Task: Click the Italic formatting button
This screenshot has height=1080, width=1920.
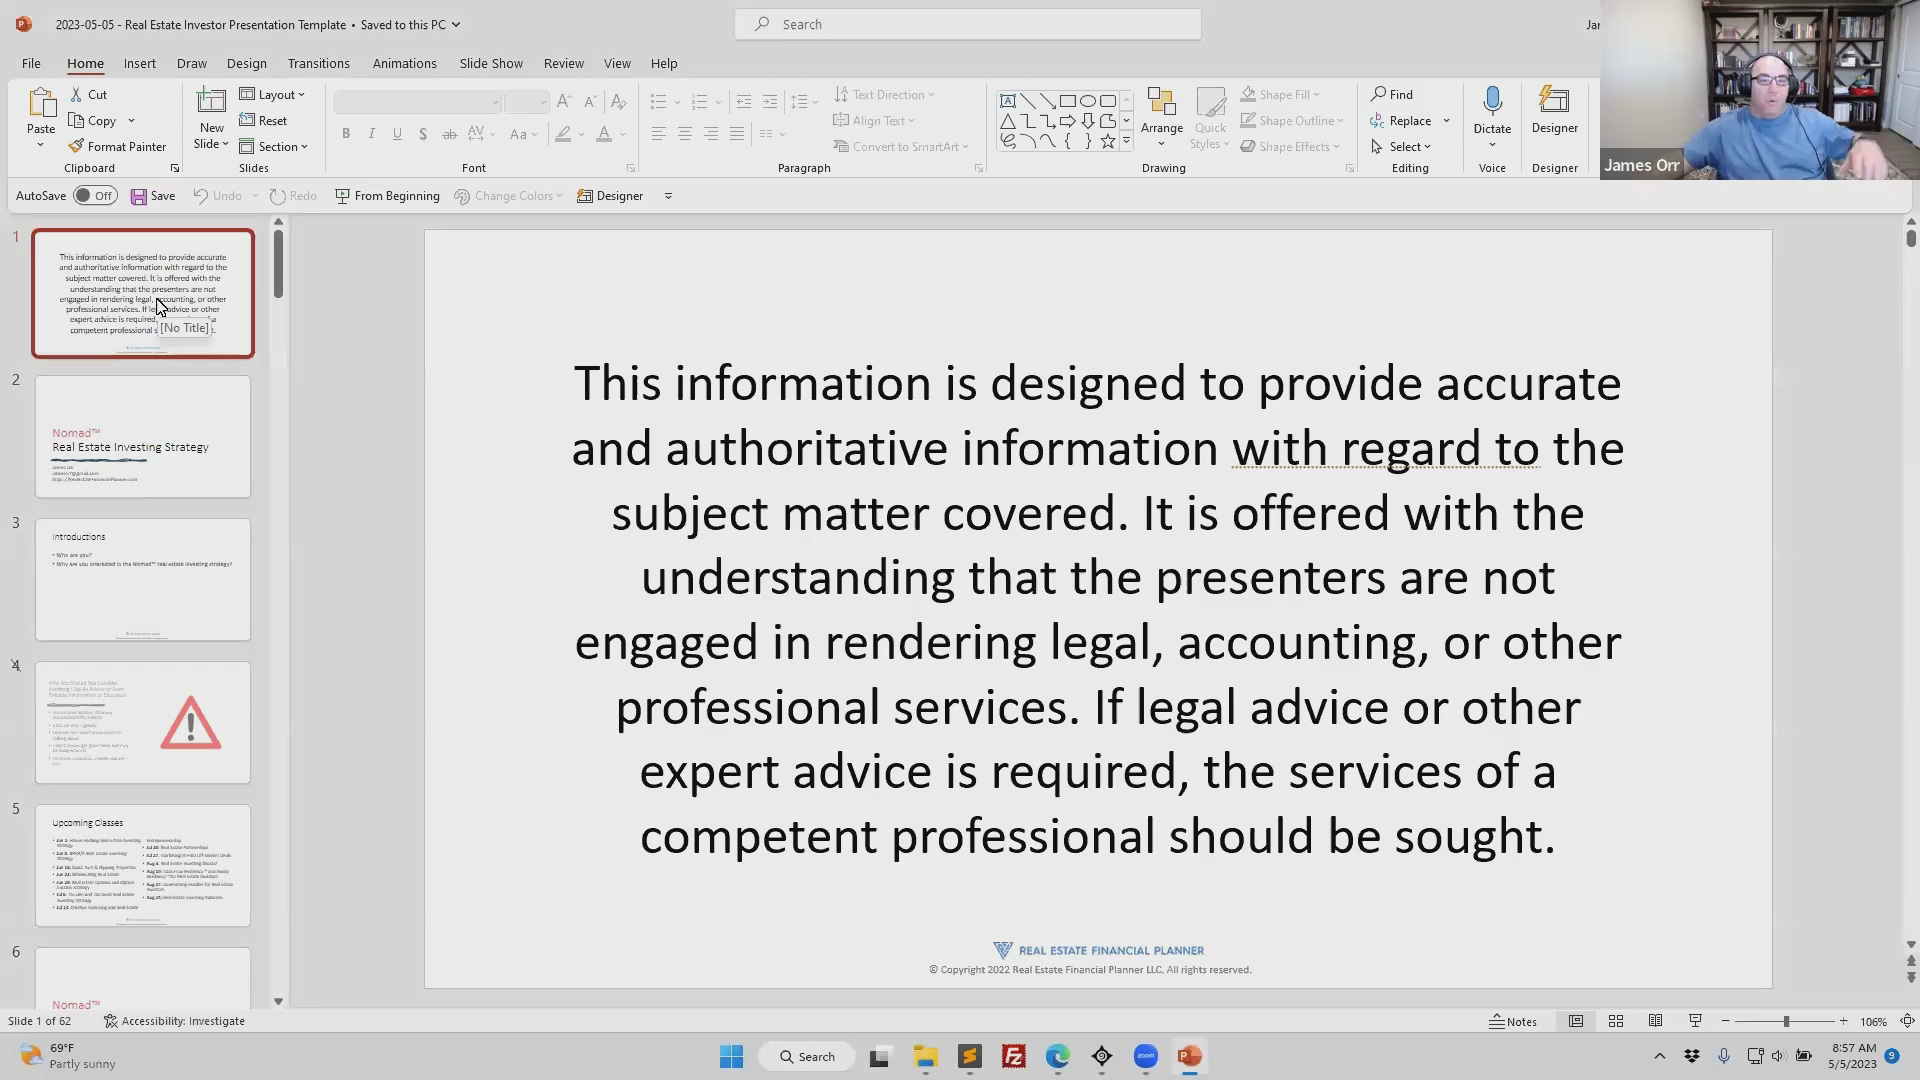Action: [371, 133]
